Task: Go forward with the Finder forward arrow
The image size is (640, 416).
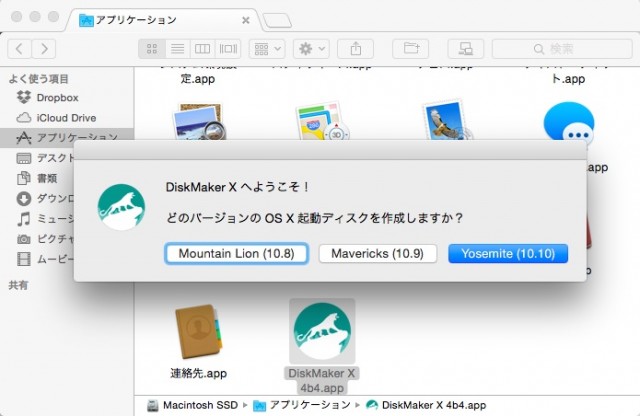Action: [x=44, y=49]
